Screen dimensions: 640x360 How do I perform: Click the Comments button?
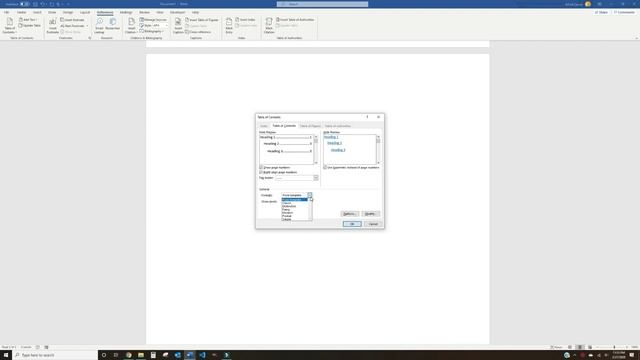pyautogui.click(x=624, y=12)
